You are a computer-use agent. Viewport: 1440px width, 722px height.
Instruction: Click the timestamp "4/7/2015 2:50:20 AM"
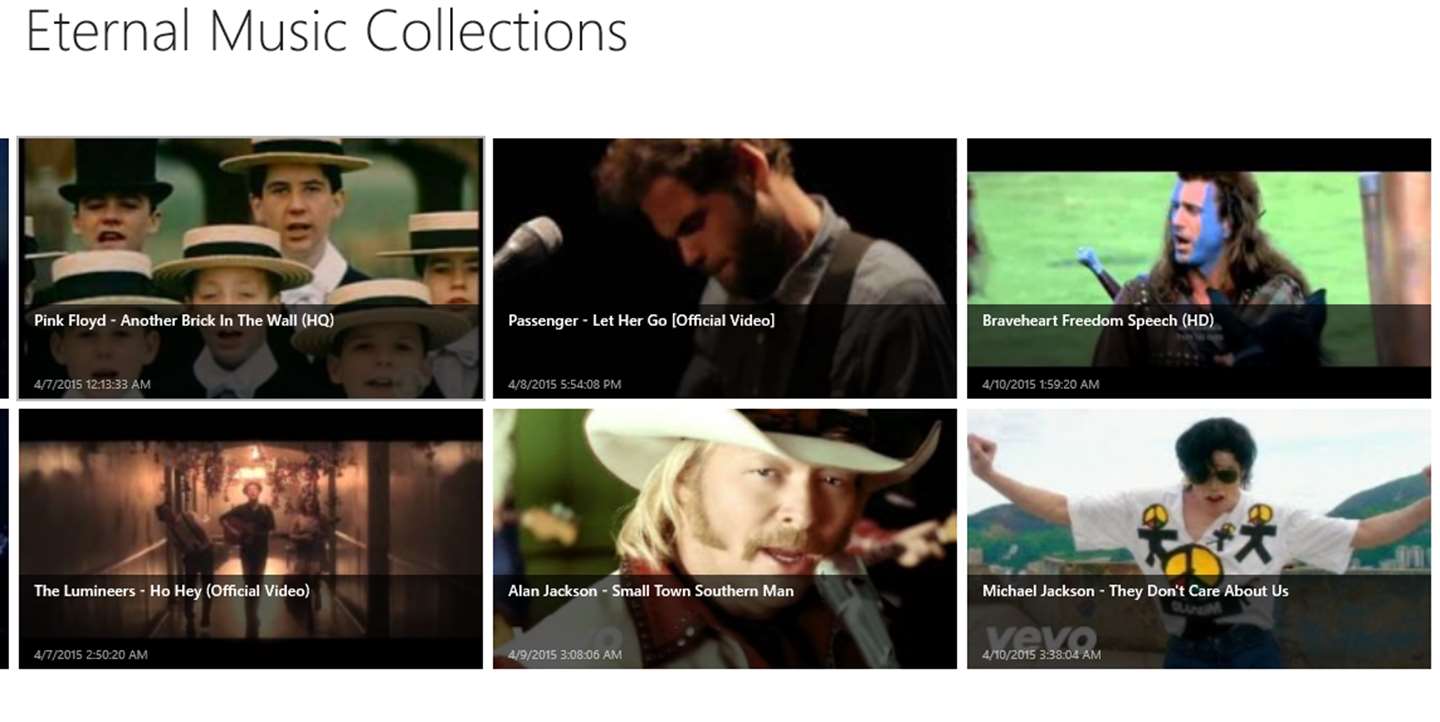coord(90,655)
